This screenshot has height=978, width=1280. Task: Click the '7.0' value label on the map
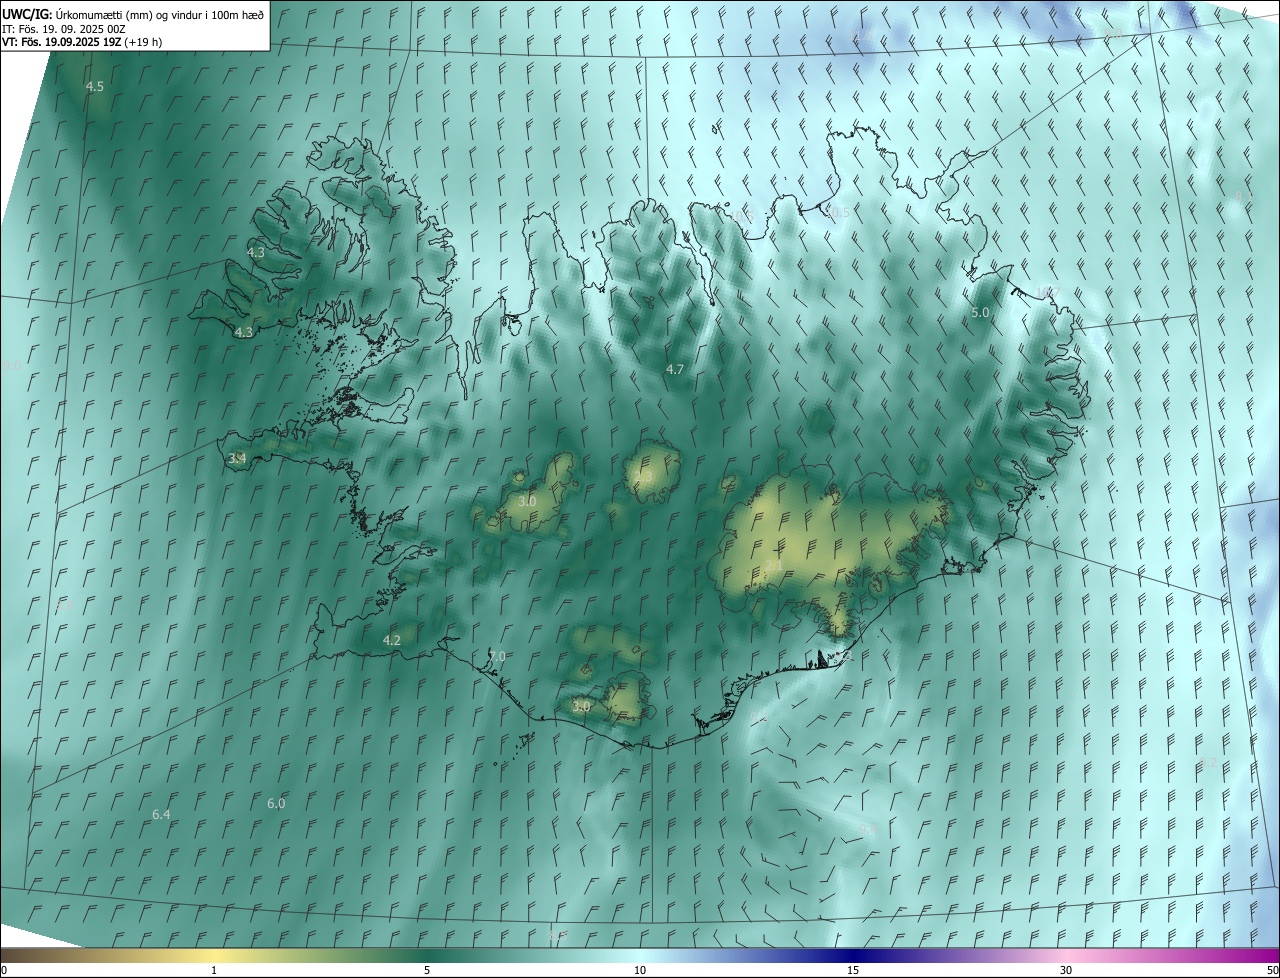(497, 656)
